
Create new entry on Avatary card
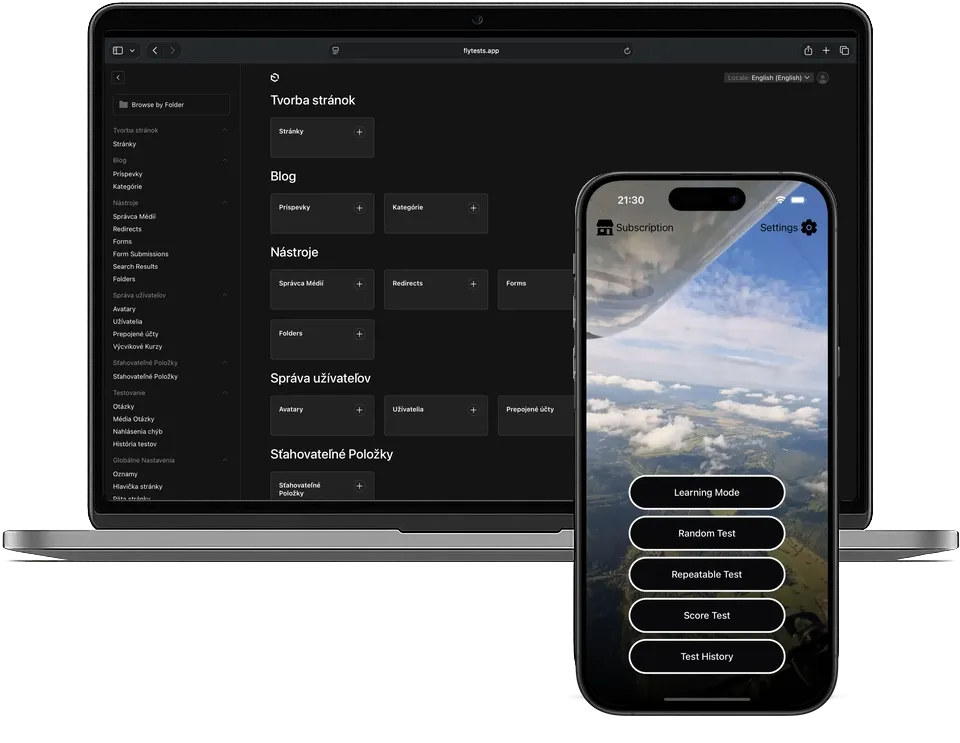[x=359, y=410]
